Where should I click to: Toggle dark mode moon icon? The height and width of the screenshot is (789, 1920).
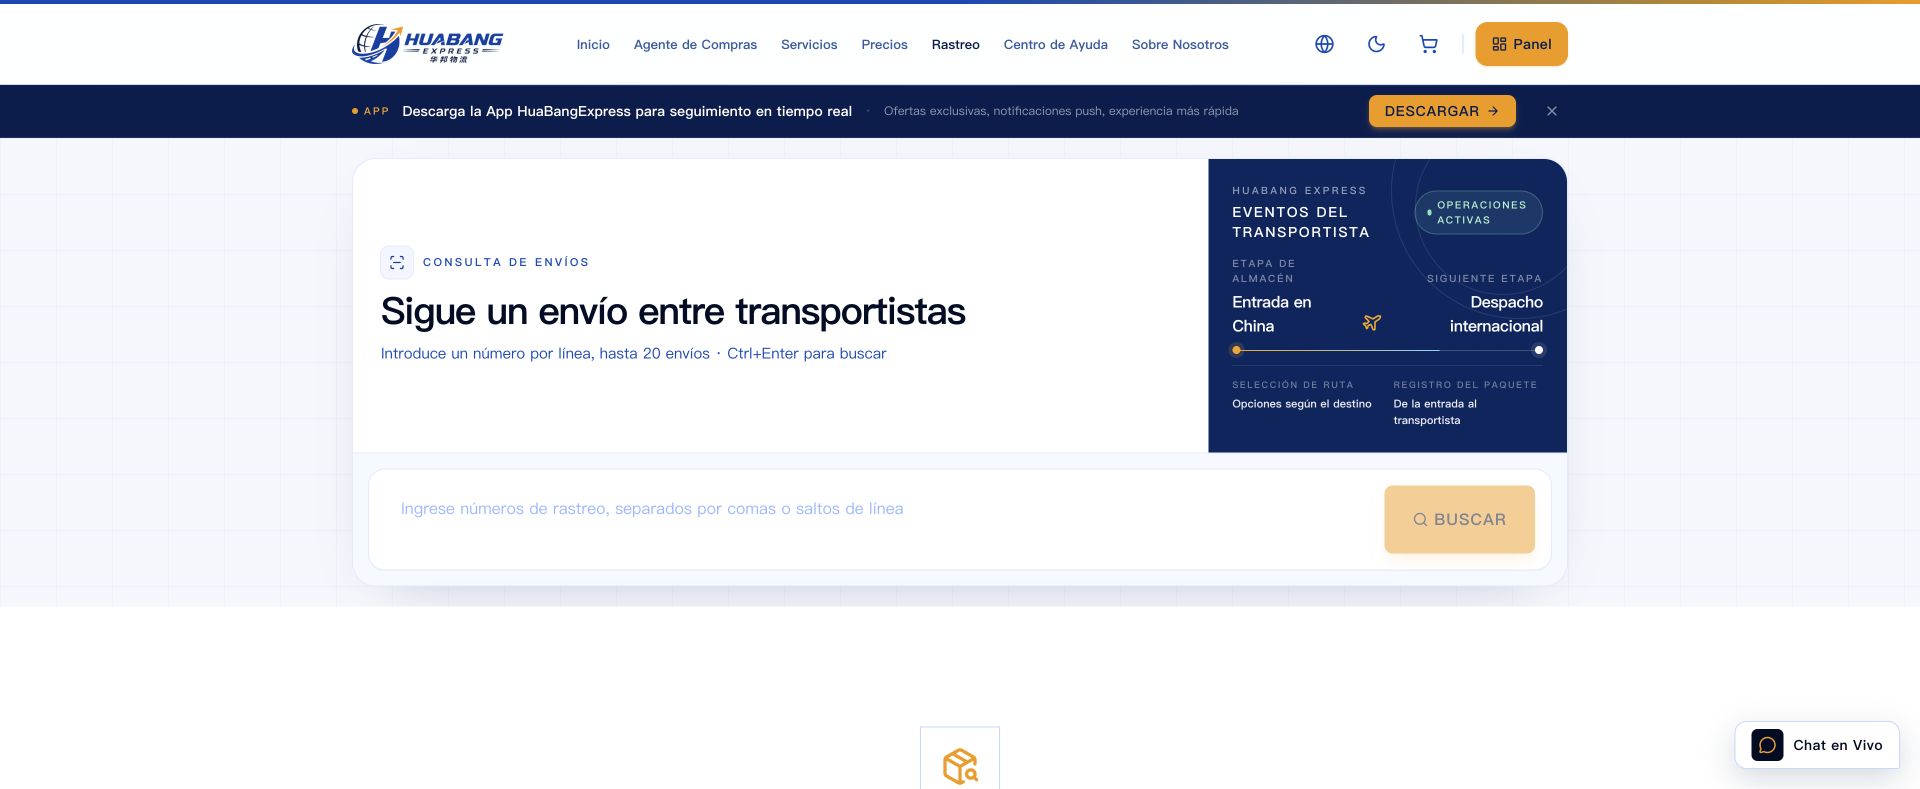[x=1376, y=44]
